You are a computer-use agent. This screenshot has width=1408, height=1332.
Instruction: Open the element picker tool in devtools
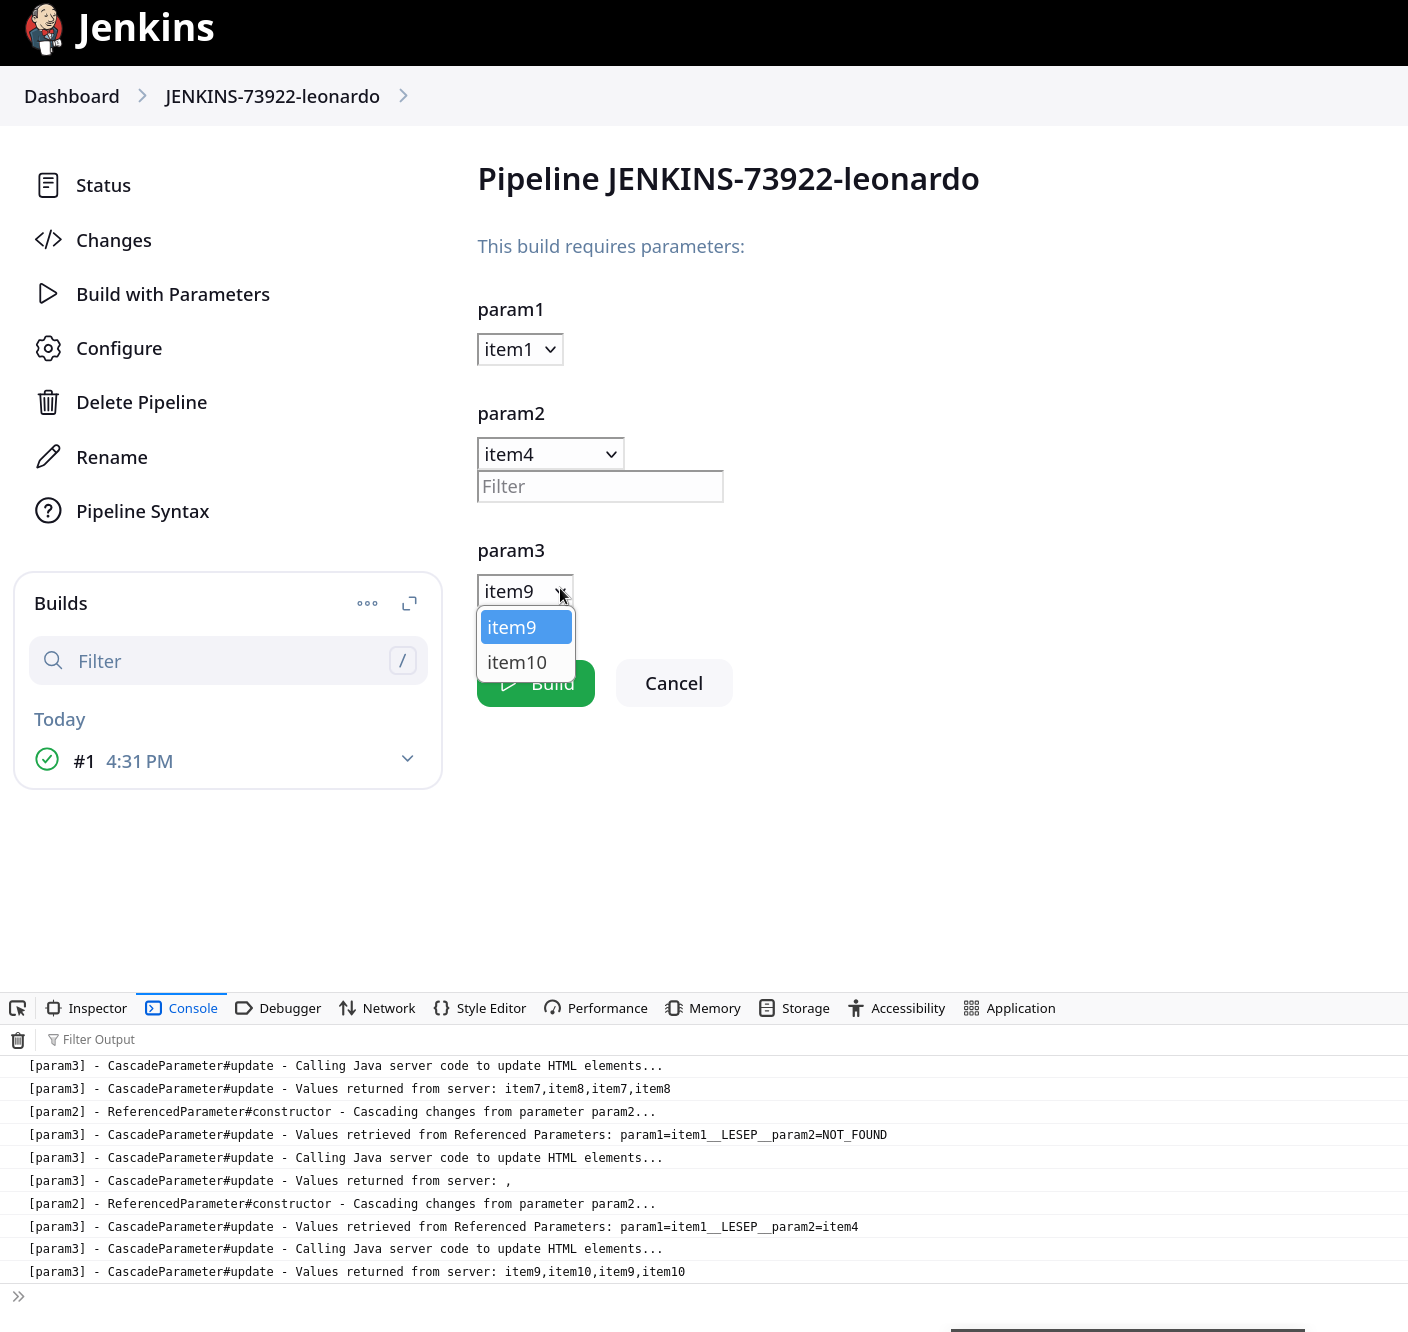point(17,1008)
